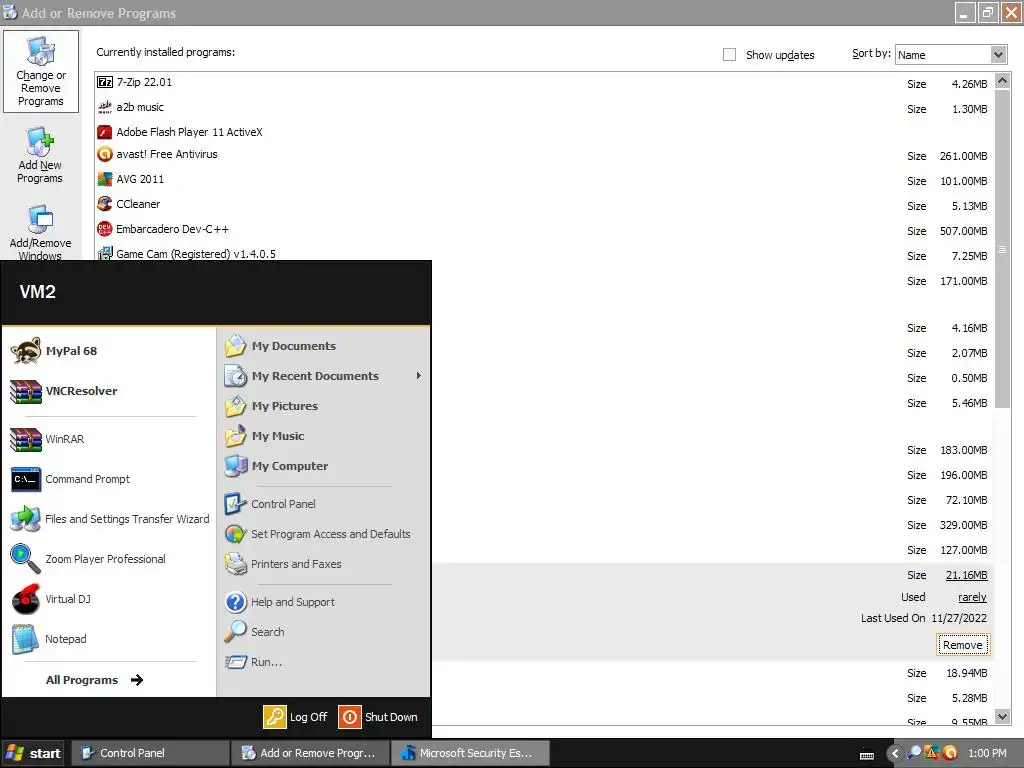Select Add New Programs sidebar icon
Screen dimensions: 1024x768
[x=40, y=155]
